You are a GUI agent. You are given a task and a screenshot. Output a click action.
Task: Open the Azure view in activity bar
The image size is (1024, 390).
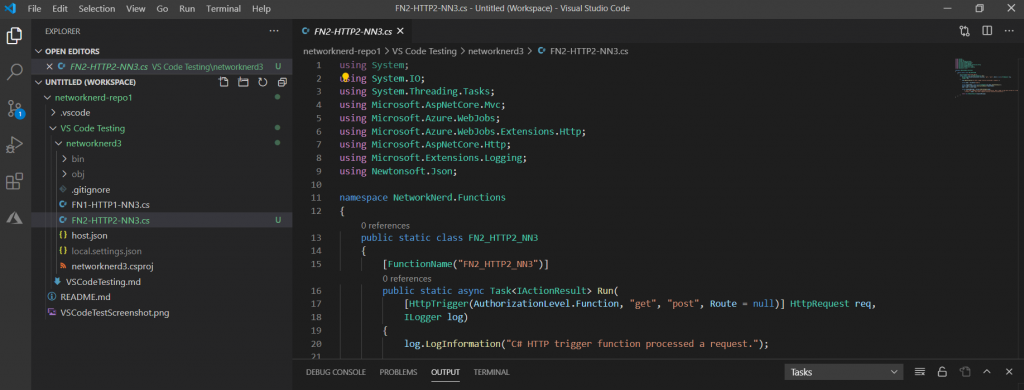click(14, 217)
